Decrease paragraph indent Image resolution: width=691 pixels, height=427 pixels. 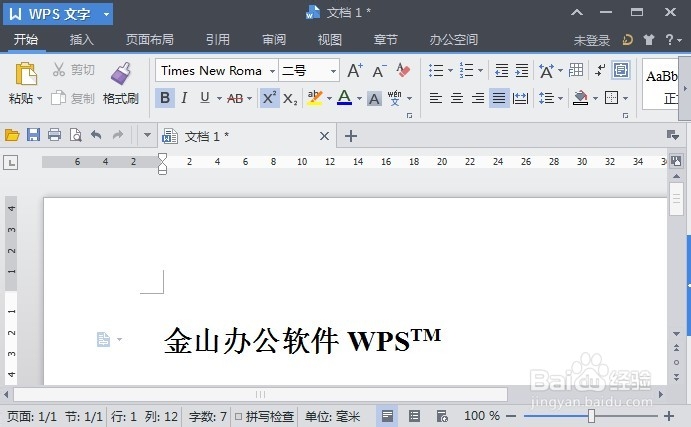click(x=502, y=71)
